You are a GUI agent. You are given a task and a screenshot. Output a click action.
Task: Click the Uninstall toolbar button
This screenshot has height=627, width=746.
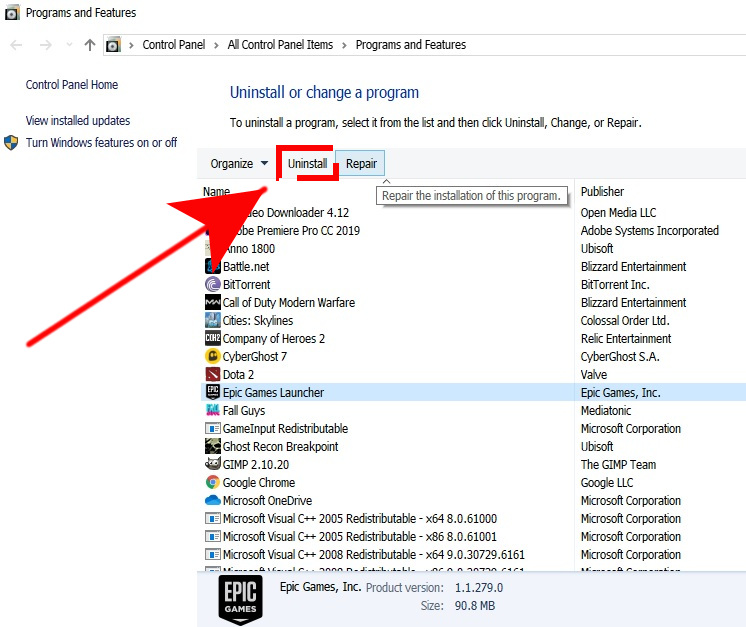click(x=307, y=163)
